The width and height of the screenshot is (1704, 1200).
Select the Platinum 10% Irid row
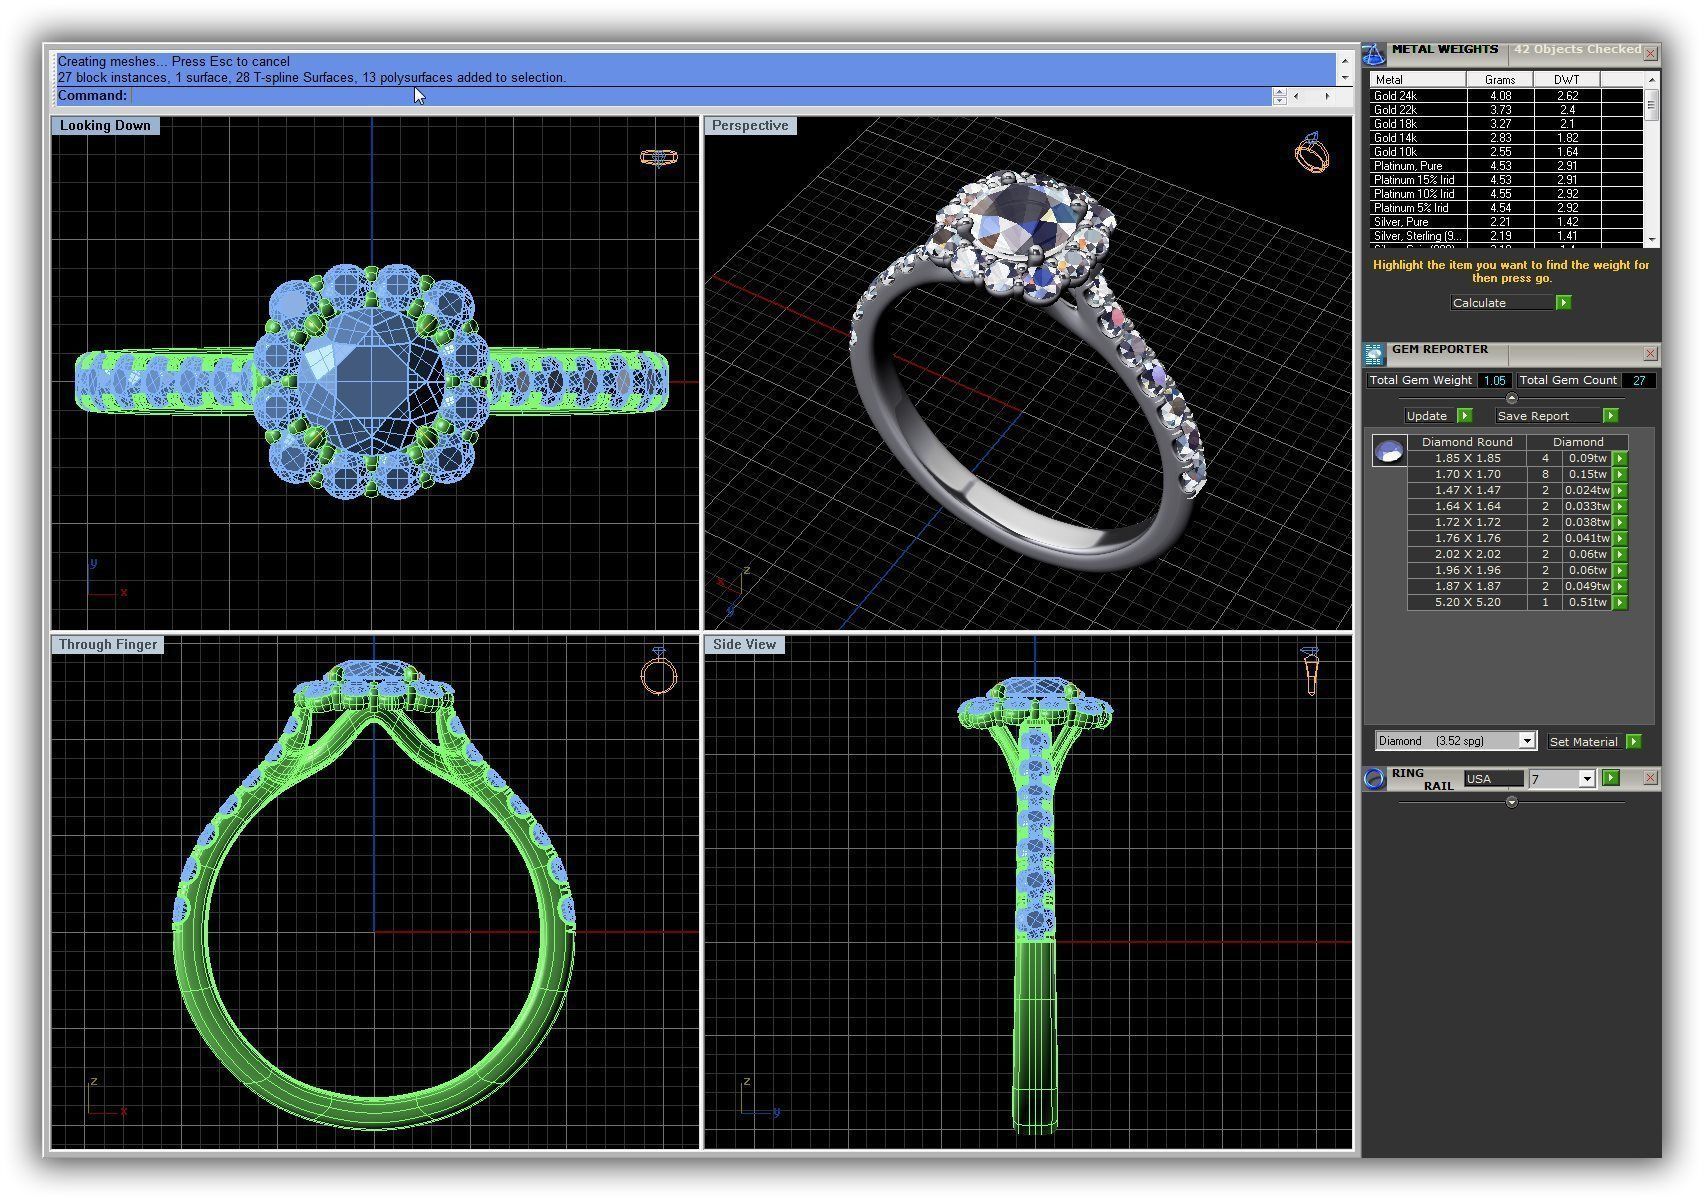click(x=1506, y=194)
